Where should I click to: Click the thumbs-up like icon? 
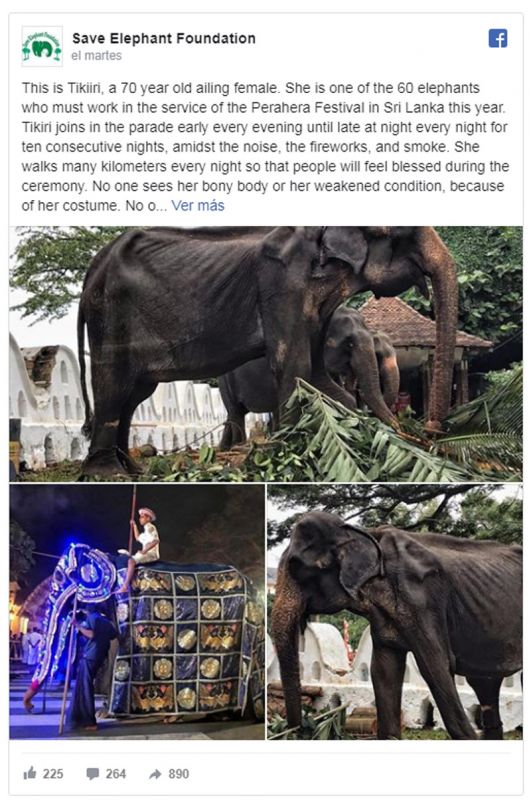click(x=30, y=773)
